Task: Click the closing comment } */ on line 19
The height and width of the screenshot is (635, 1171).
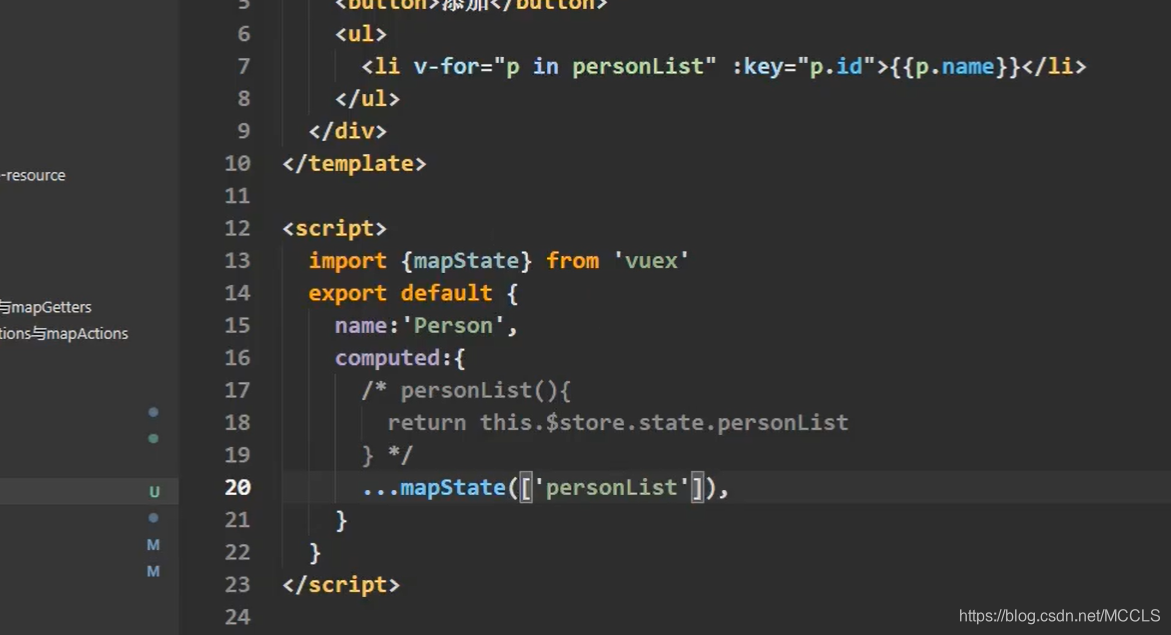Action: pyautogui.click(x=387, y=455)
